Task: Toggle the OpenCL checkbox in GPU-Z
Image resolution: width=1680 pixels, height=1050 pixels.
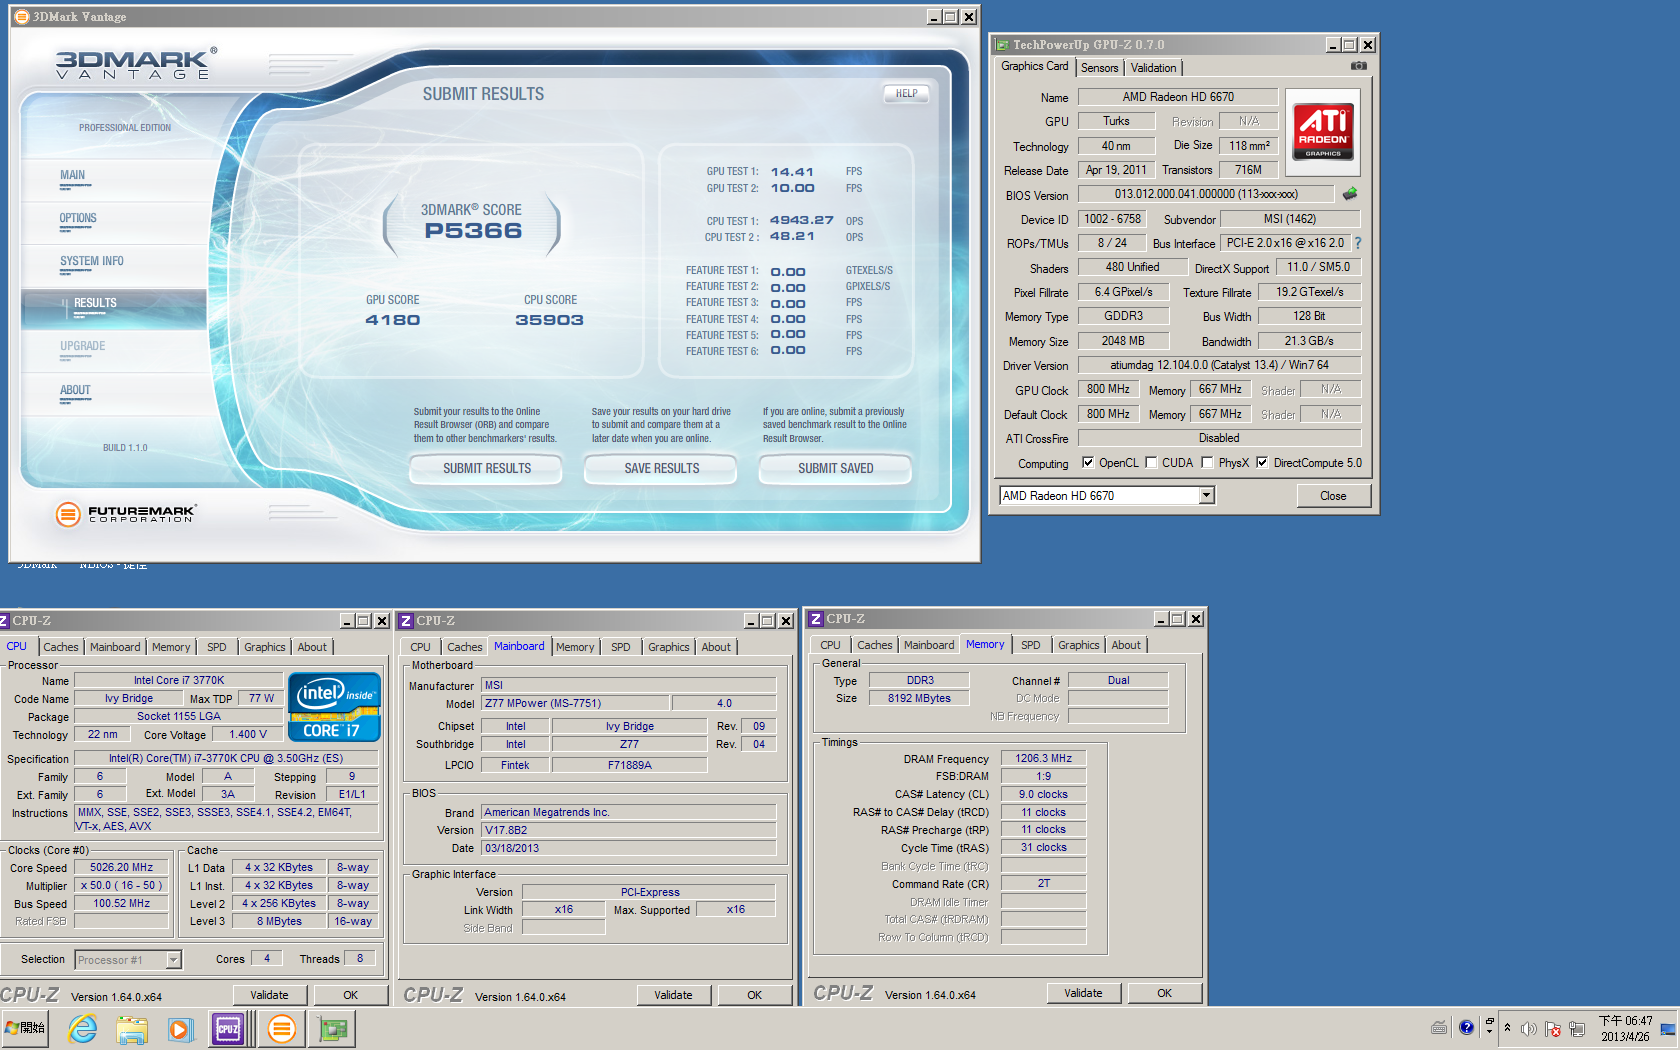Action: [1088, 462]
